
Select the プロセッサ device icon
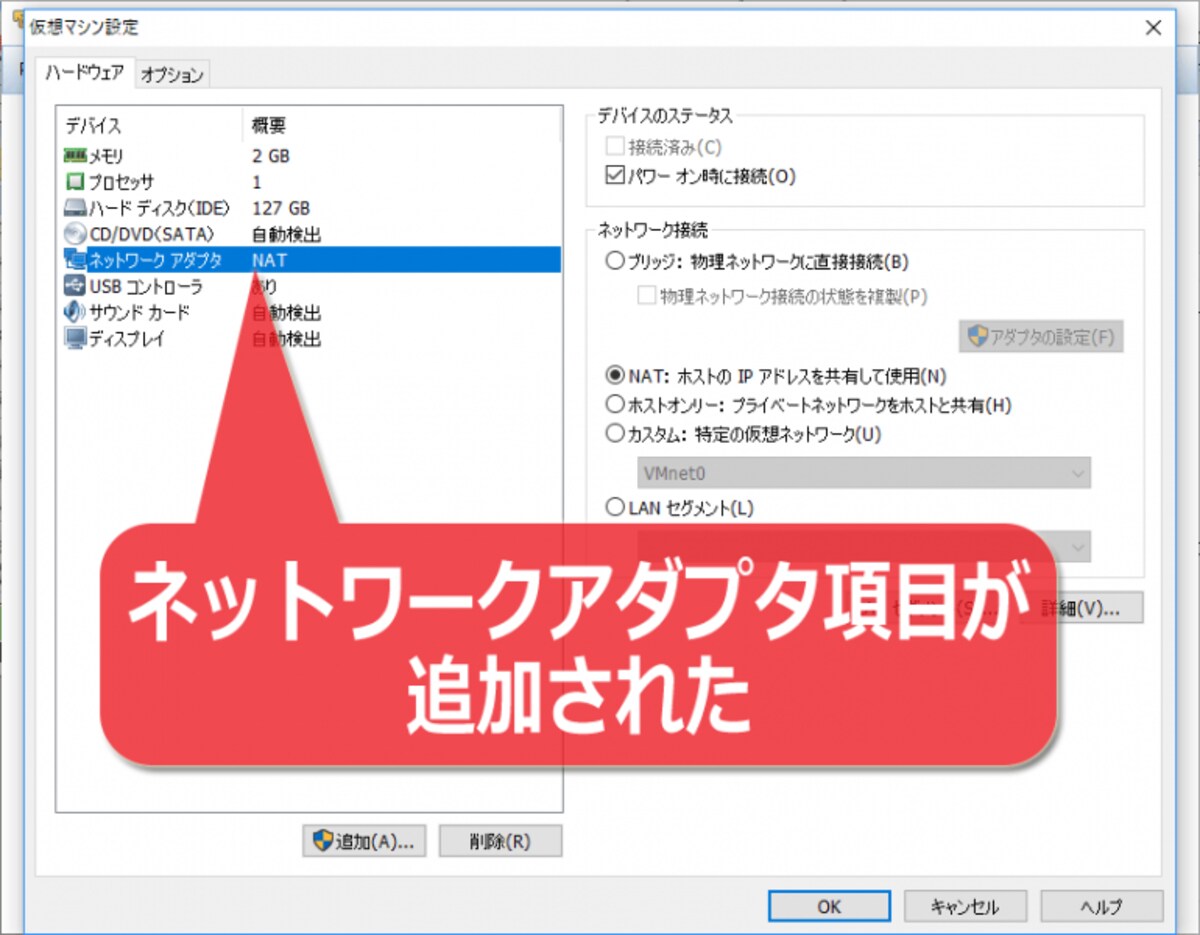[75, 182]
